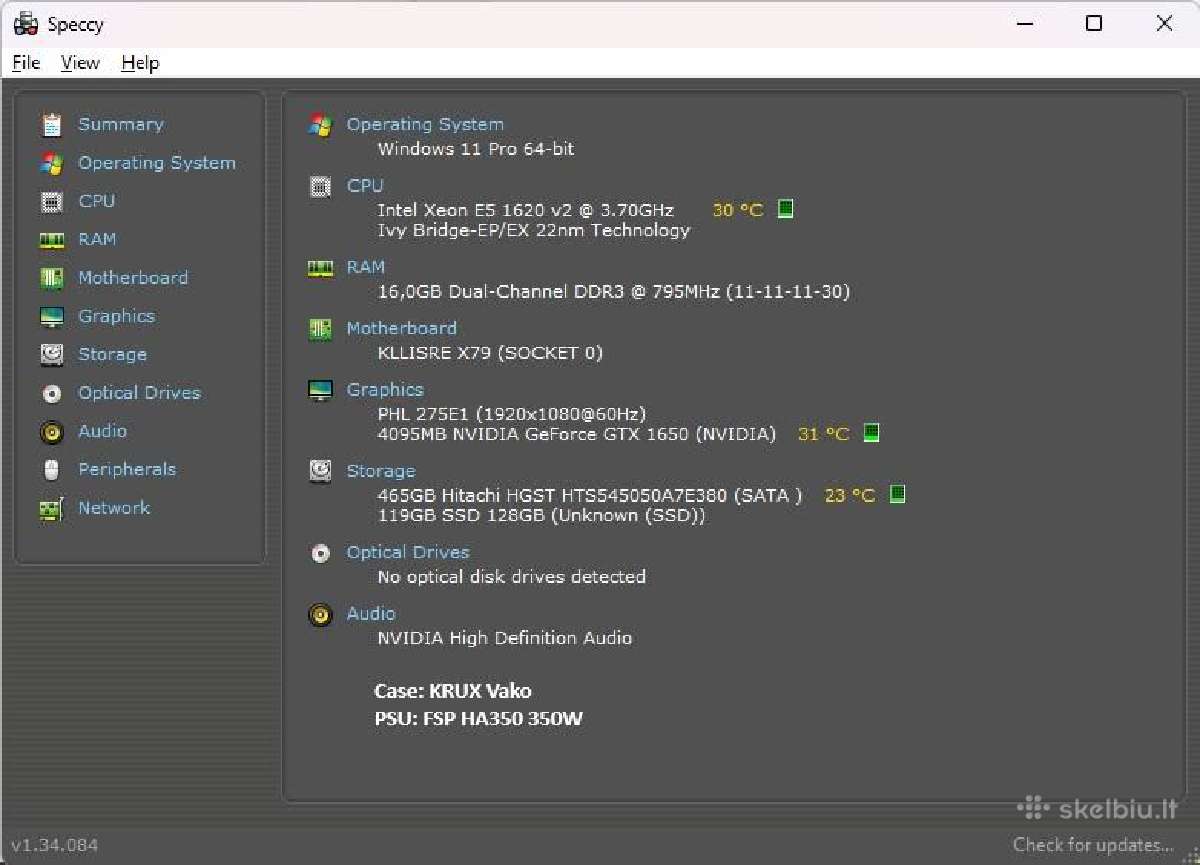Click the Storage hard drive icon in sidebar
This screenshot has height=865, width=1200.
pos(52,355)
